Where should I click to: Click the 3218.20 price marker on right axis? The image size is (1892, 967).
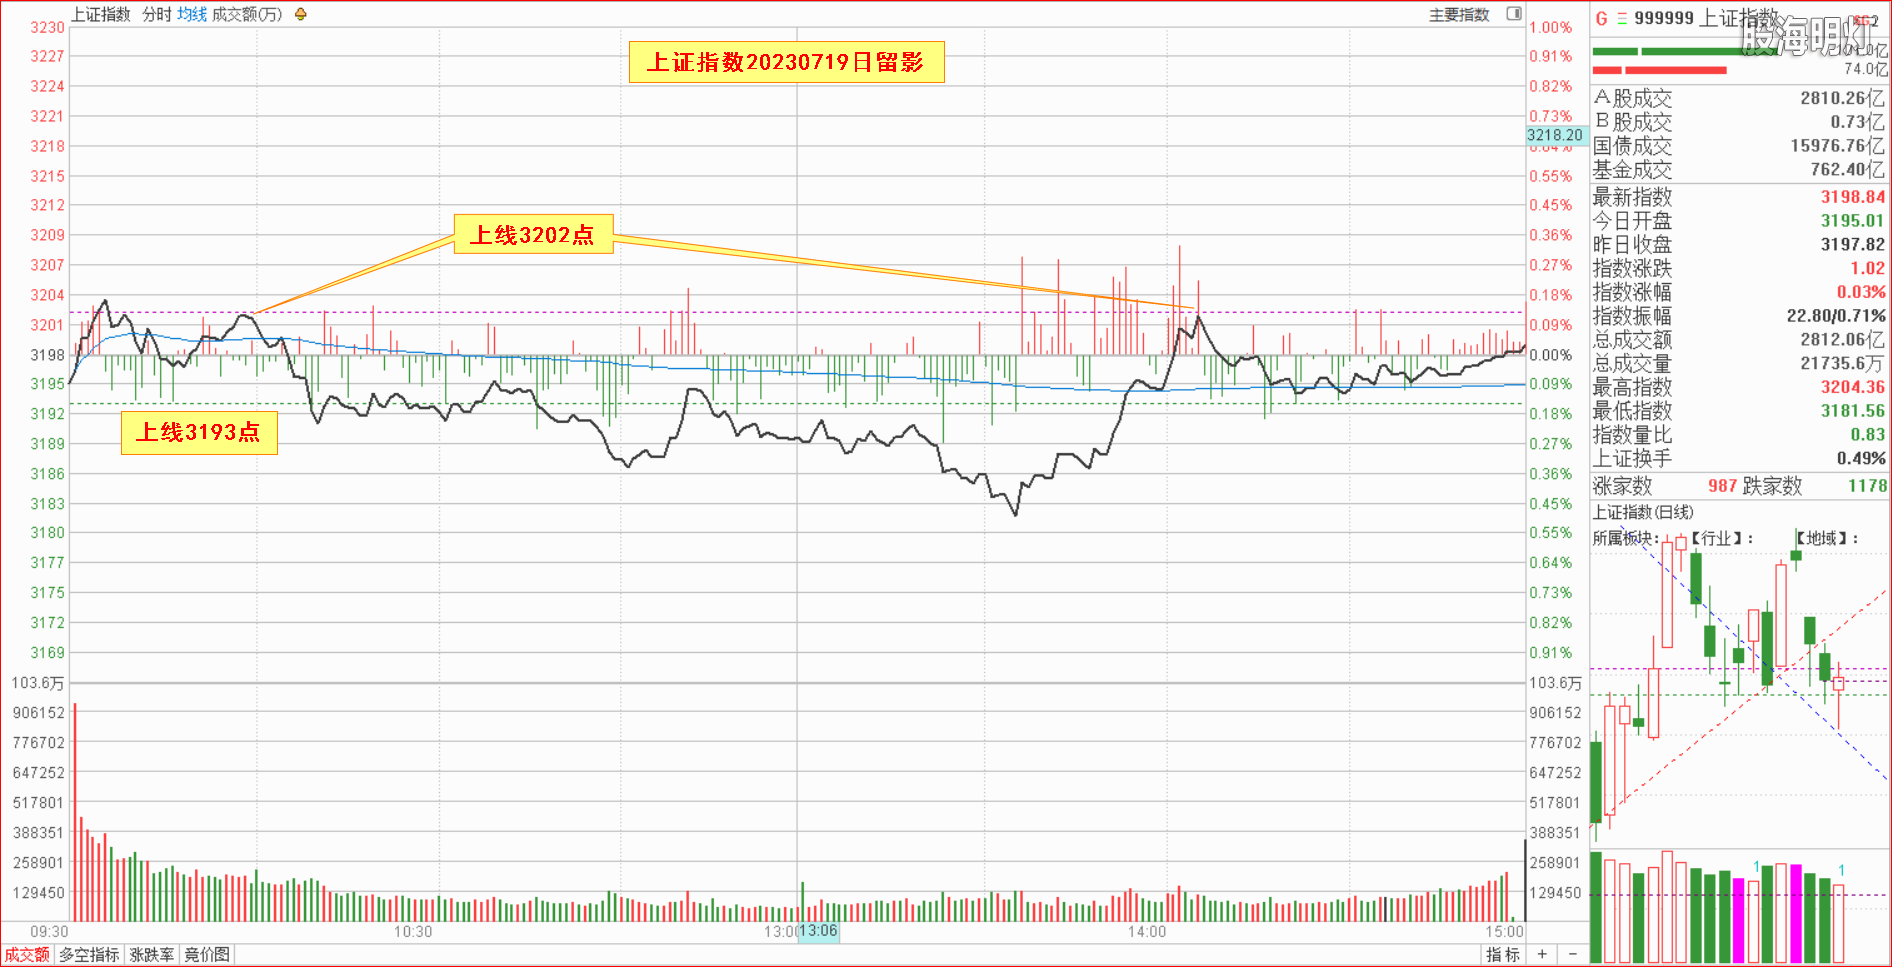pos(1555,135)
